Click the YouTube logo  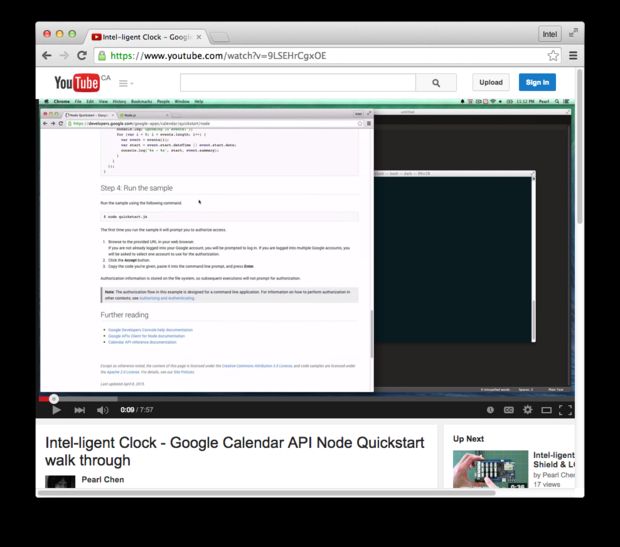pyautogui.click(x=76, y=83)
